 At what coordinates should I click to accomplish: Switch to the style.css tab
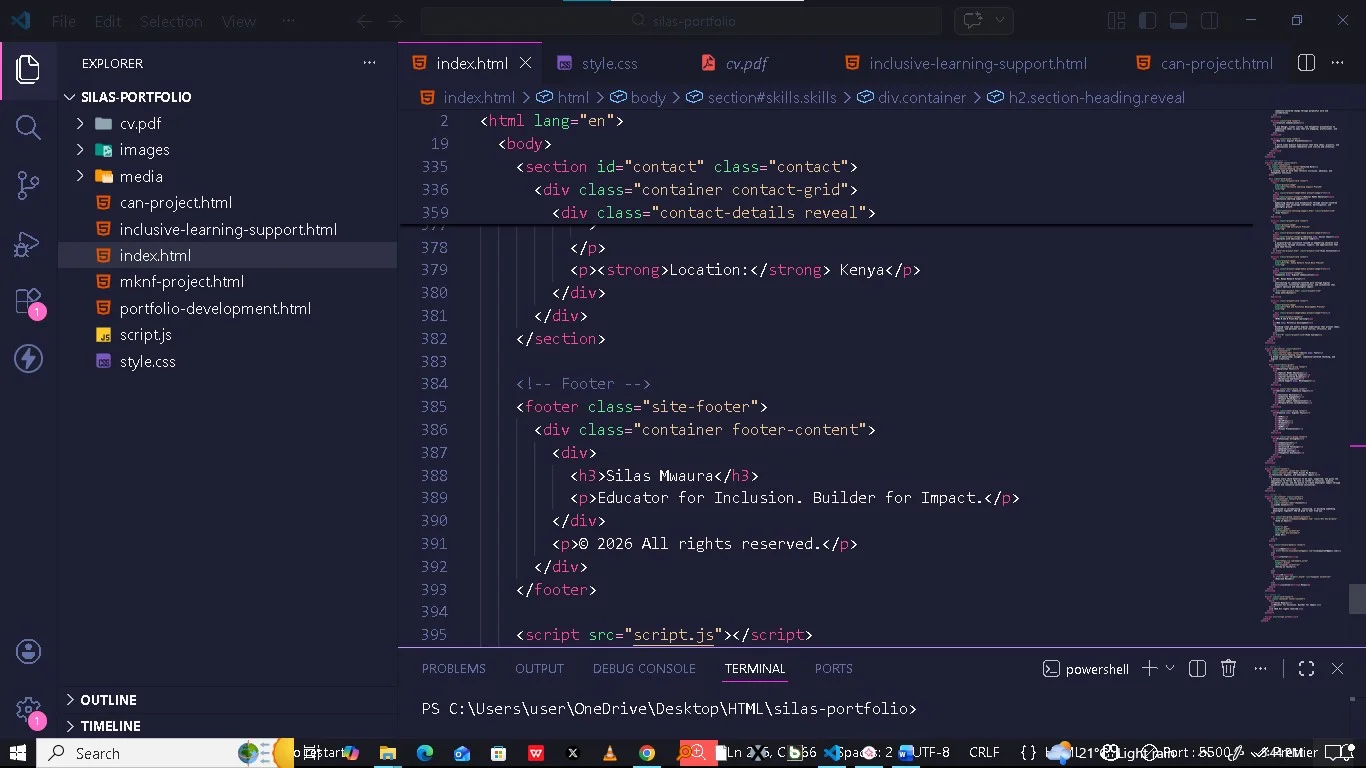pyautogui.click(x=610, y=63)
